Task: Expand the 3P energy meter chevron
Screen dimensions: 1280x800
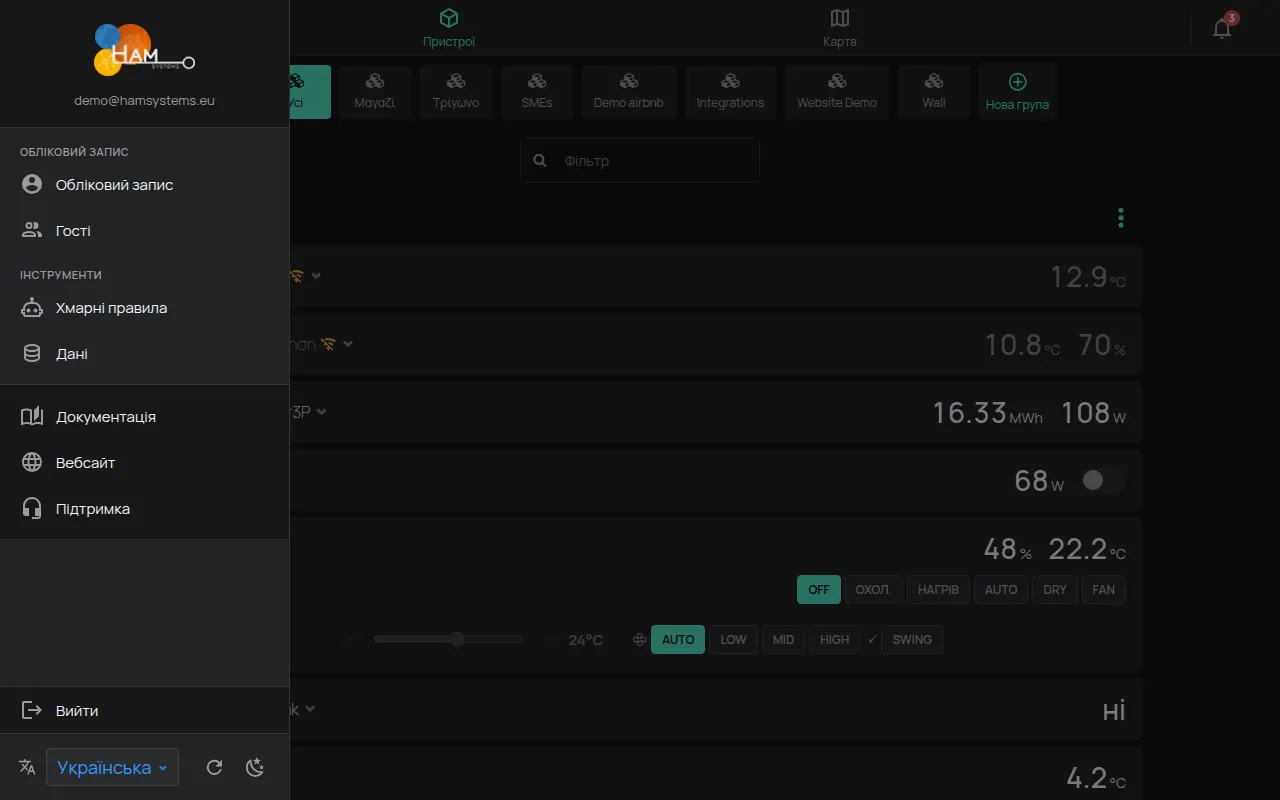Action: click(x=321, y=412)
